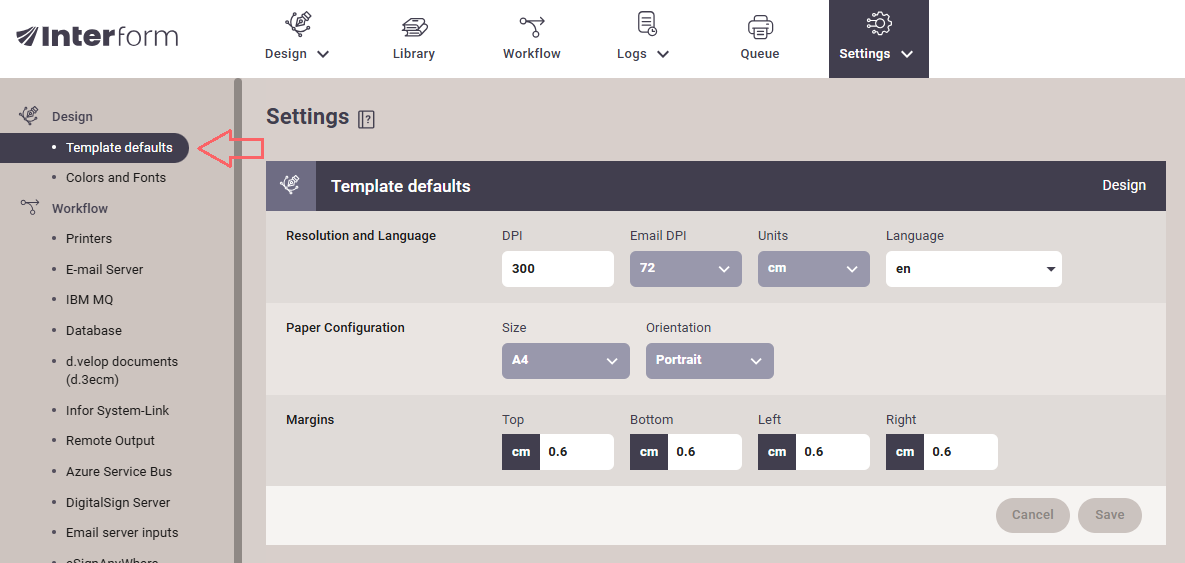Open Printers settings in sidebar

(x=89, y=239)
